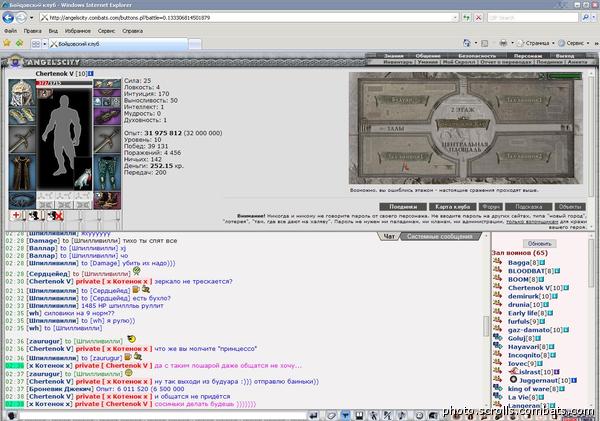
Task: Switch to the Системные сообщения tab
Action: pyautogui.click(x=440, y=237)
